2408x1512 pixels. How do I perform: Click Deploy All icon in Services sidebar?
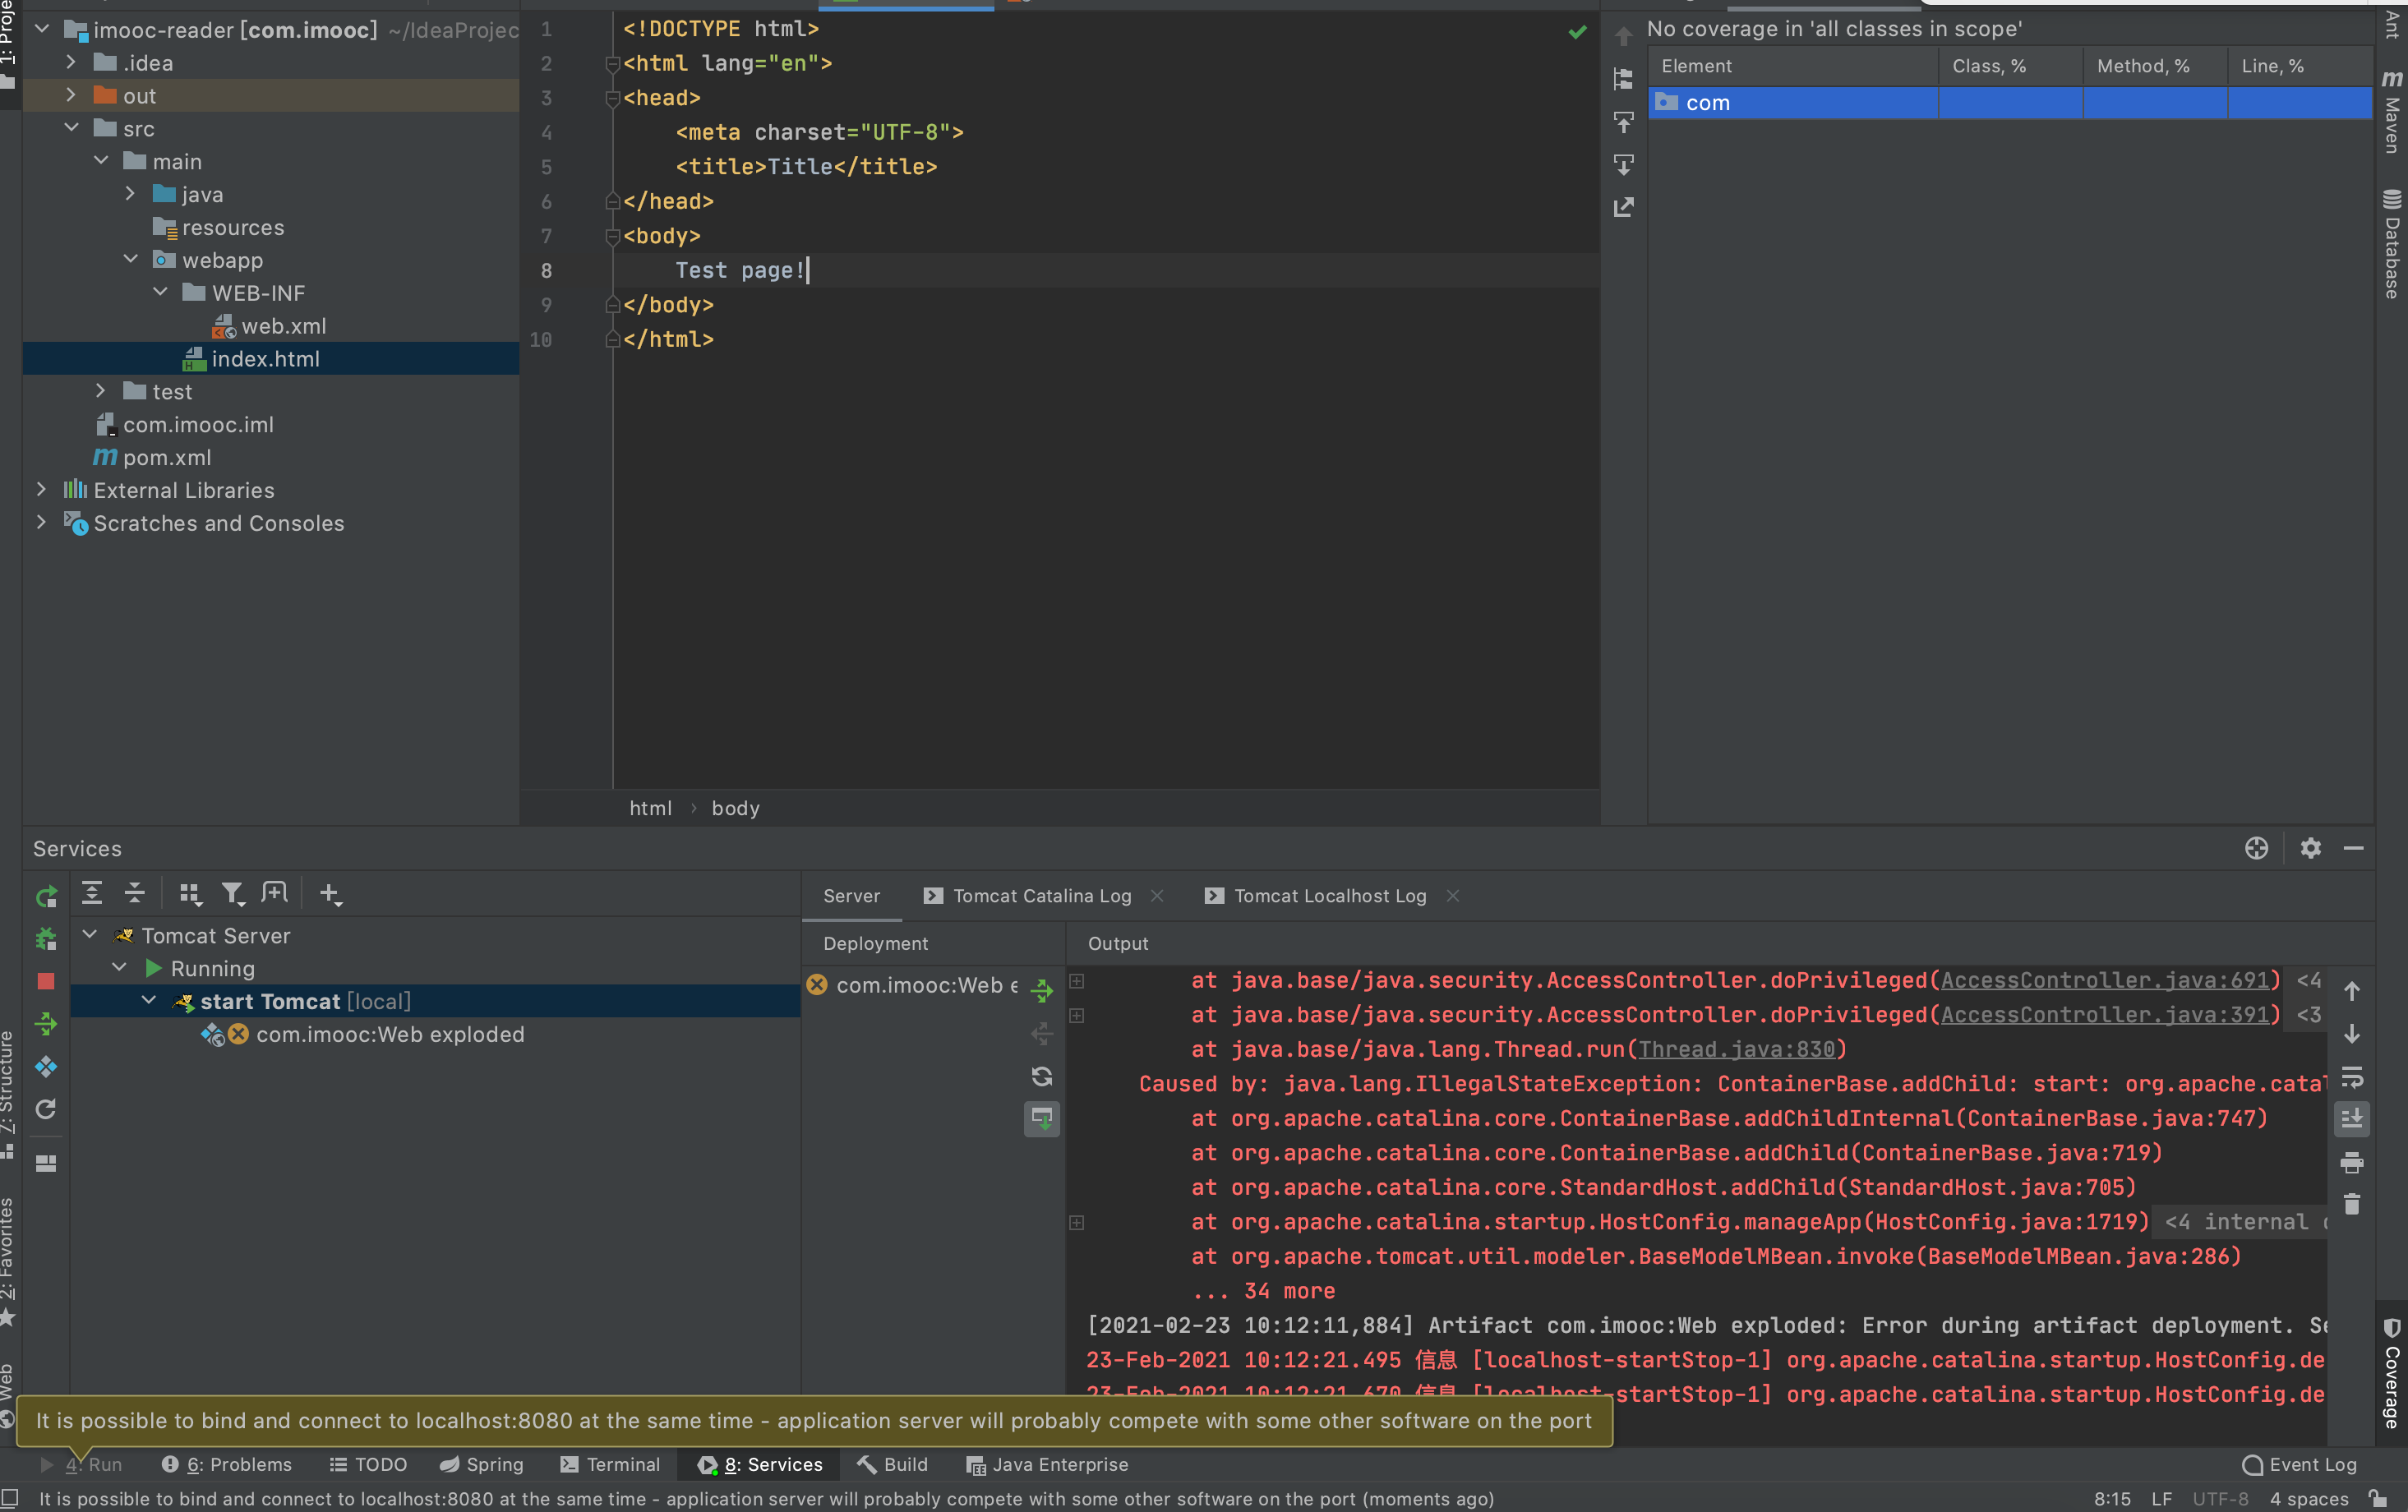(x=46, y=1023)
